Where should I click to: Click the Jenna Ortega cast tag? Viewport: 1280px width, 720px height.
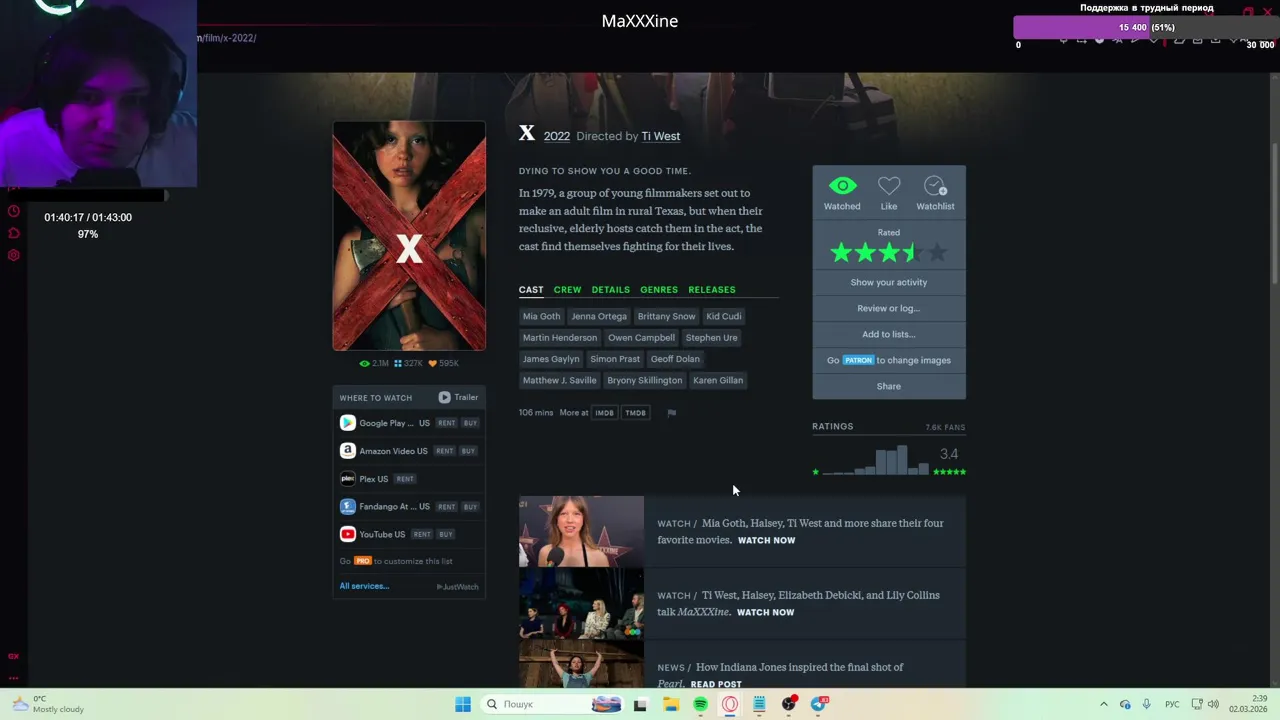coord(599,316)
